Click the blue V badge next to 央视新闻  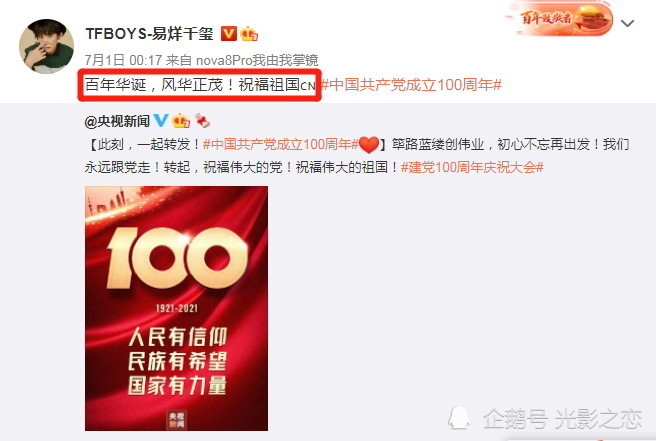161,121
